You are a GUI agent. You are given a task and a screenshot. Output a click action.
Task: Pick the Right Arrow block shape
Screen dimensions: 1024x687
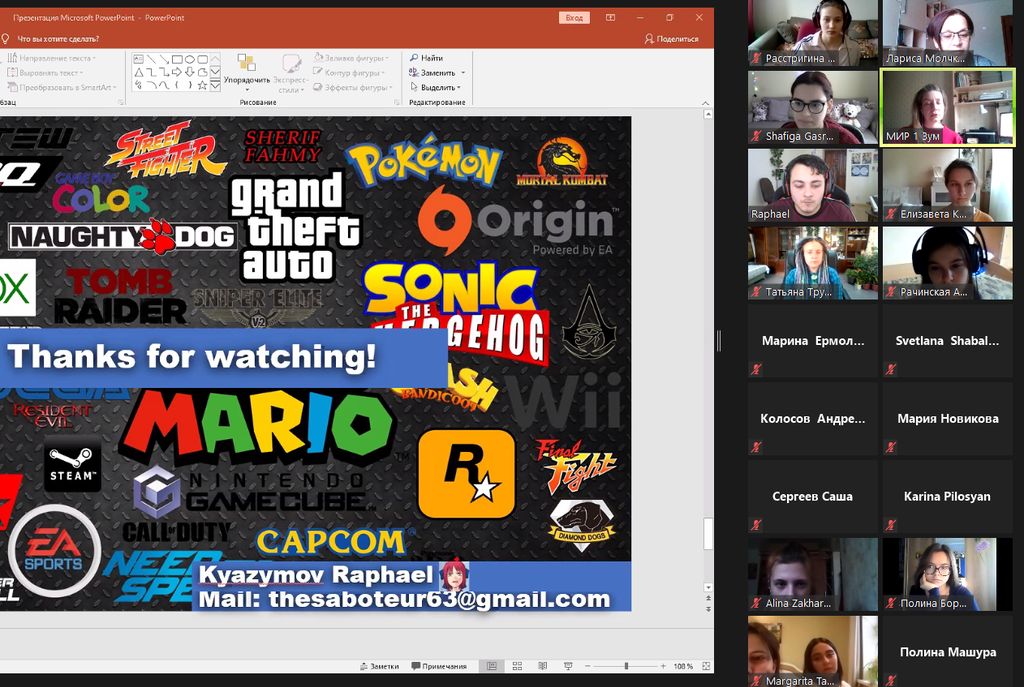point(177,72)
